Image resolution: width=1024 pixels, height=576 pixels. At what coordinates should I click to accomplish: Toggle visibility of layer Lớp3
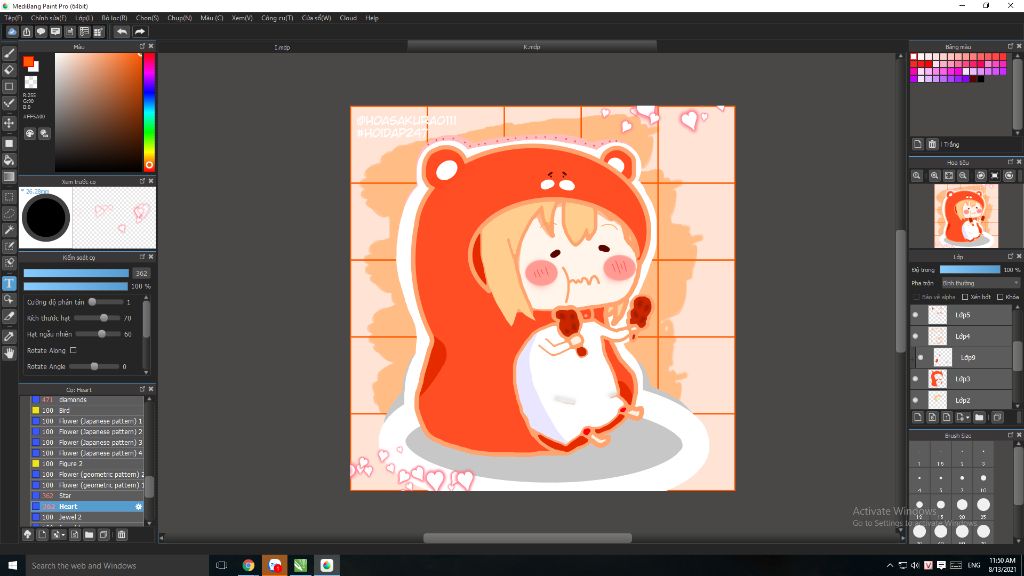(x=916, y=379)
